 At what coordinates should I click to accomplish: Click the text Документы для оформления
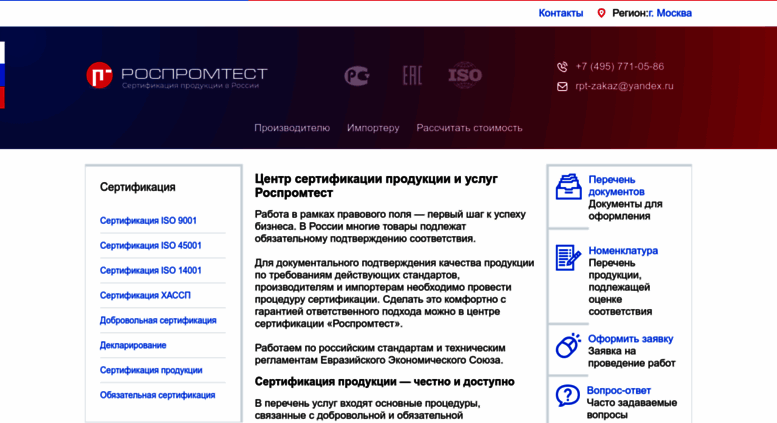(x=625, y=210)
